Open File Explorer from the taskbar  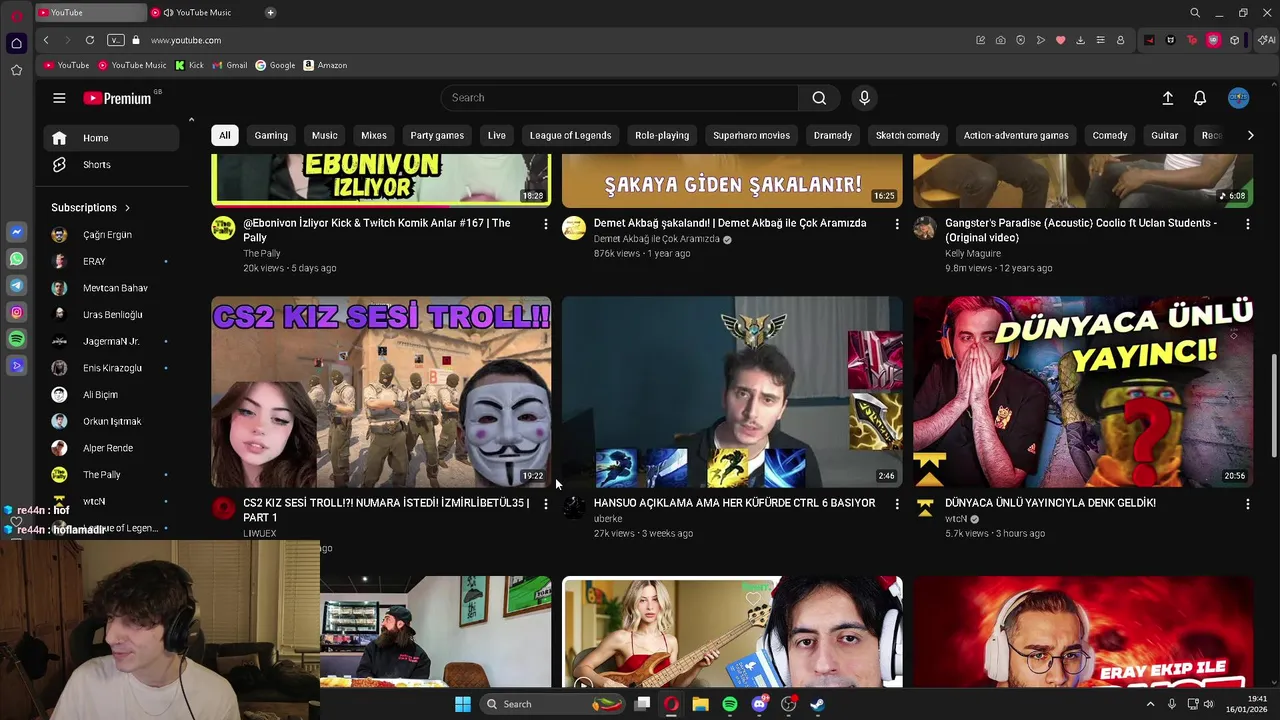[700, 704]
